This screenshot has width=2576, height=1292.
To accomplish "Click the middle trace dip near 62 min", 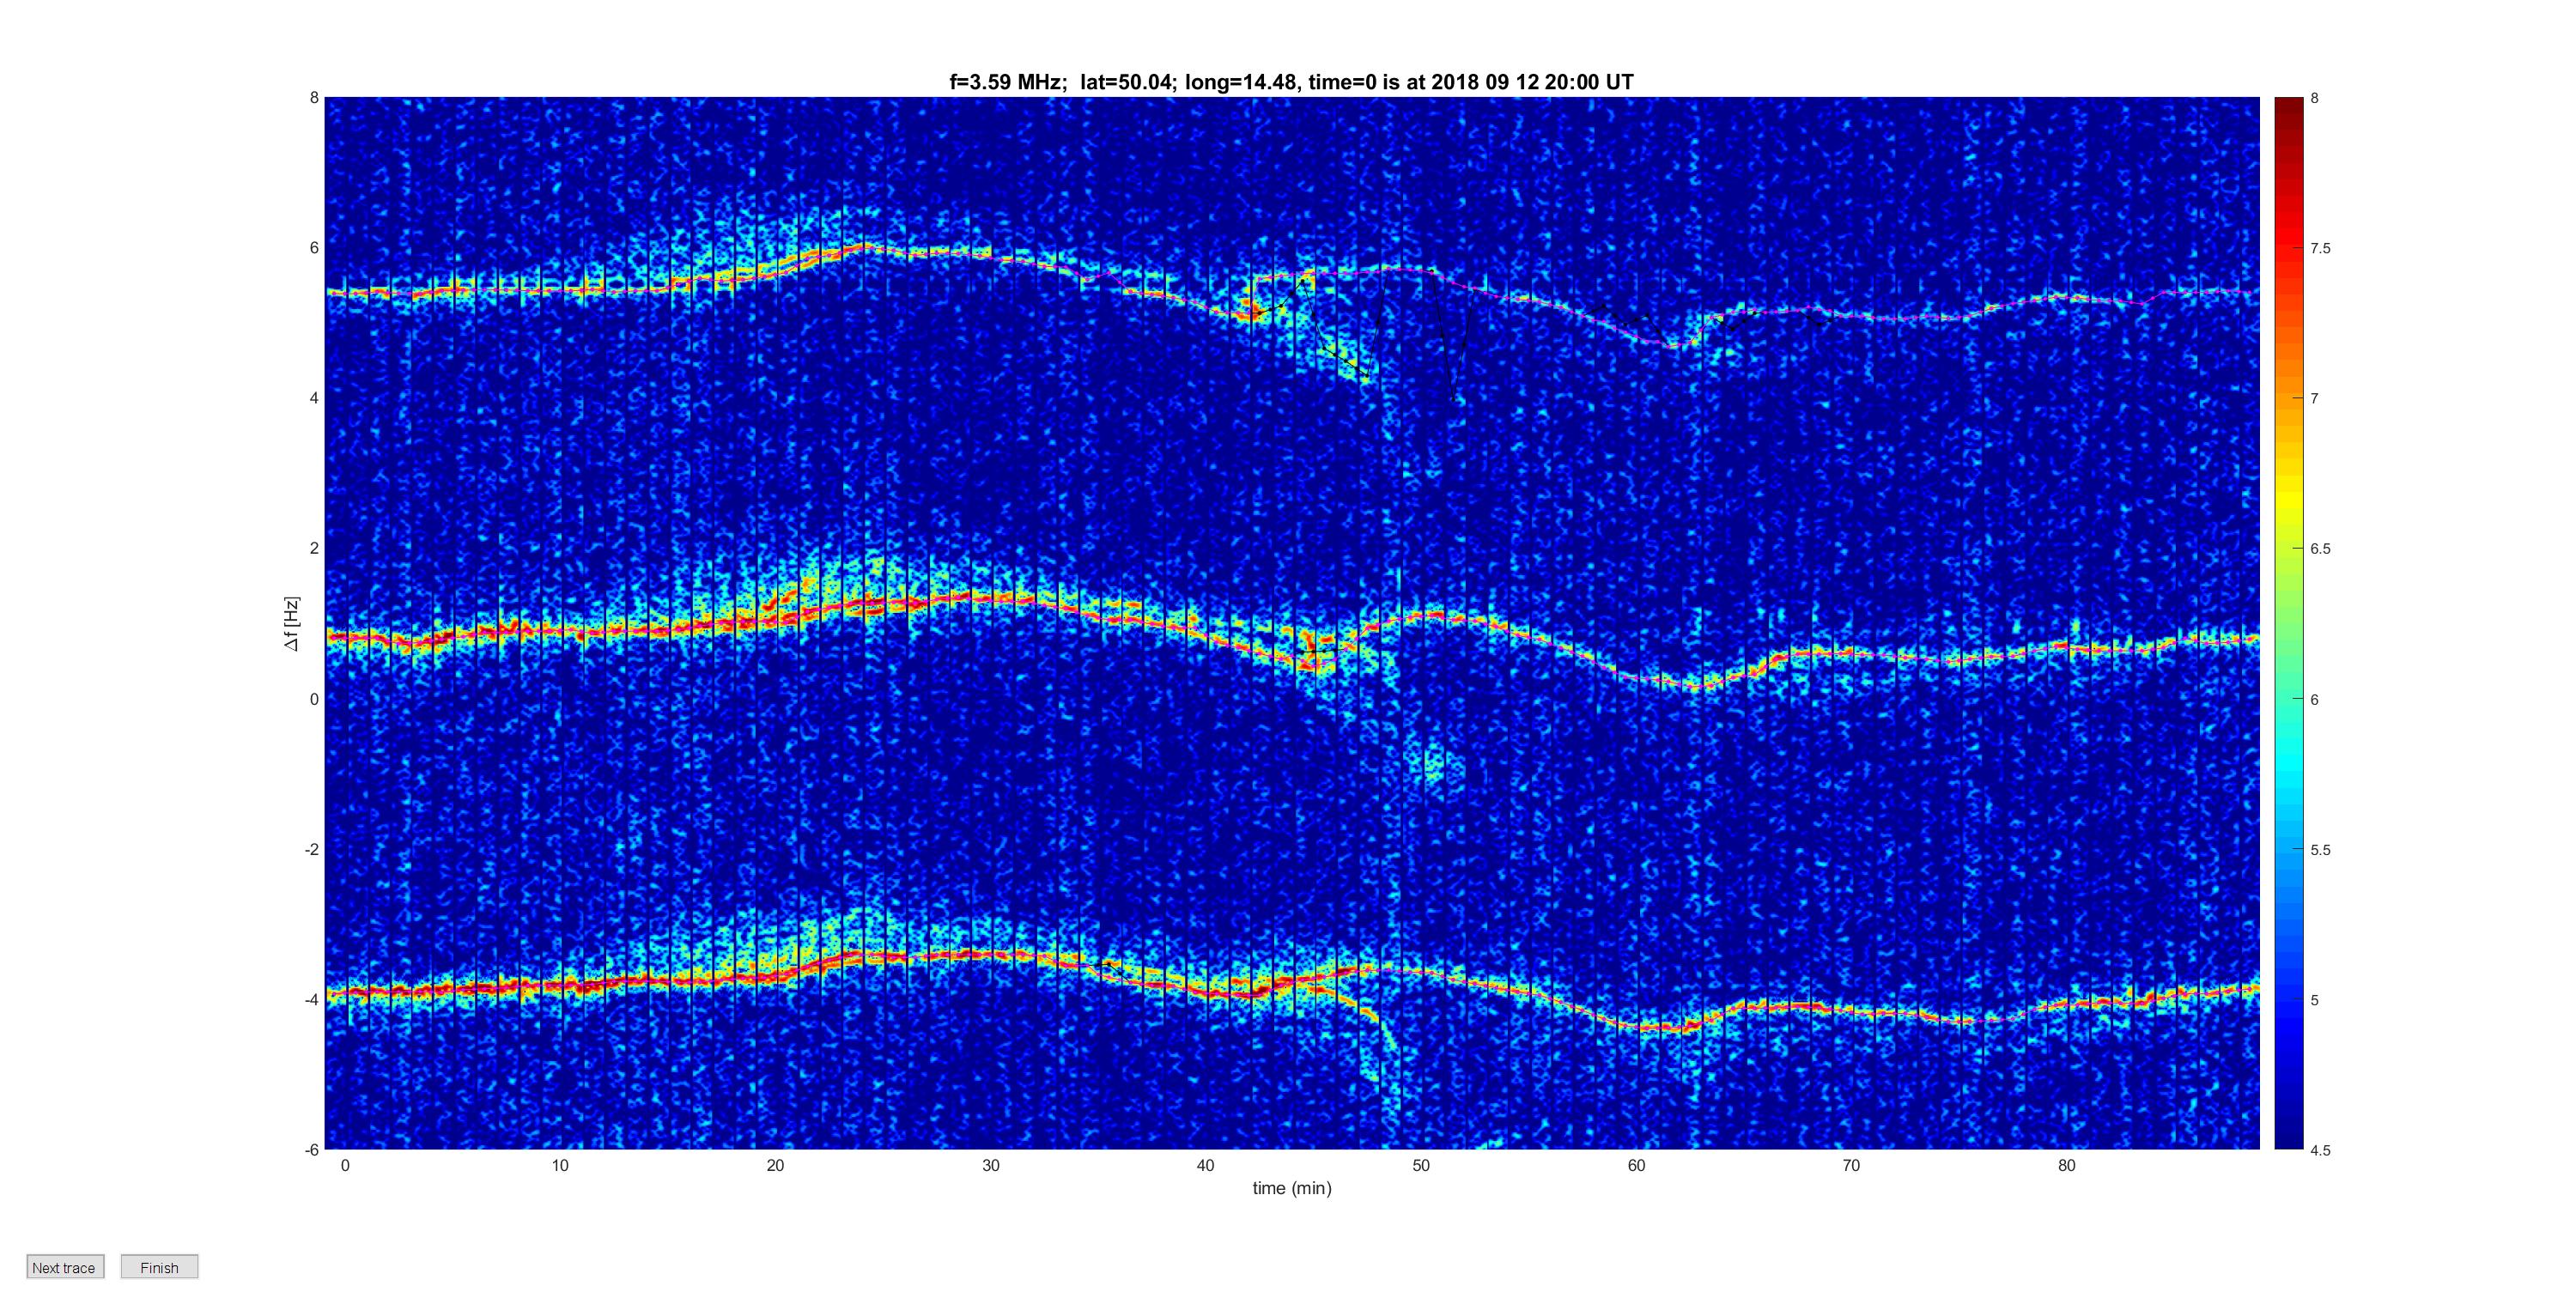I will (x=1693, y=686).
